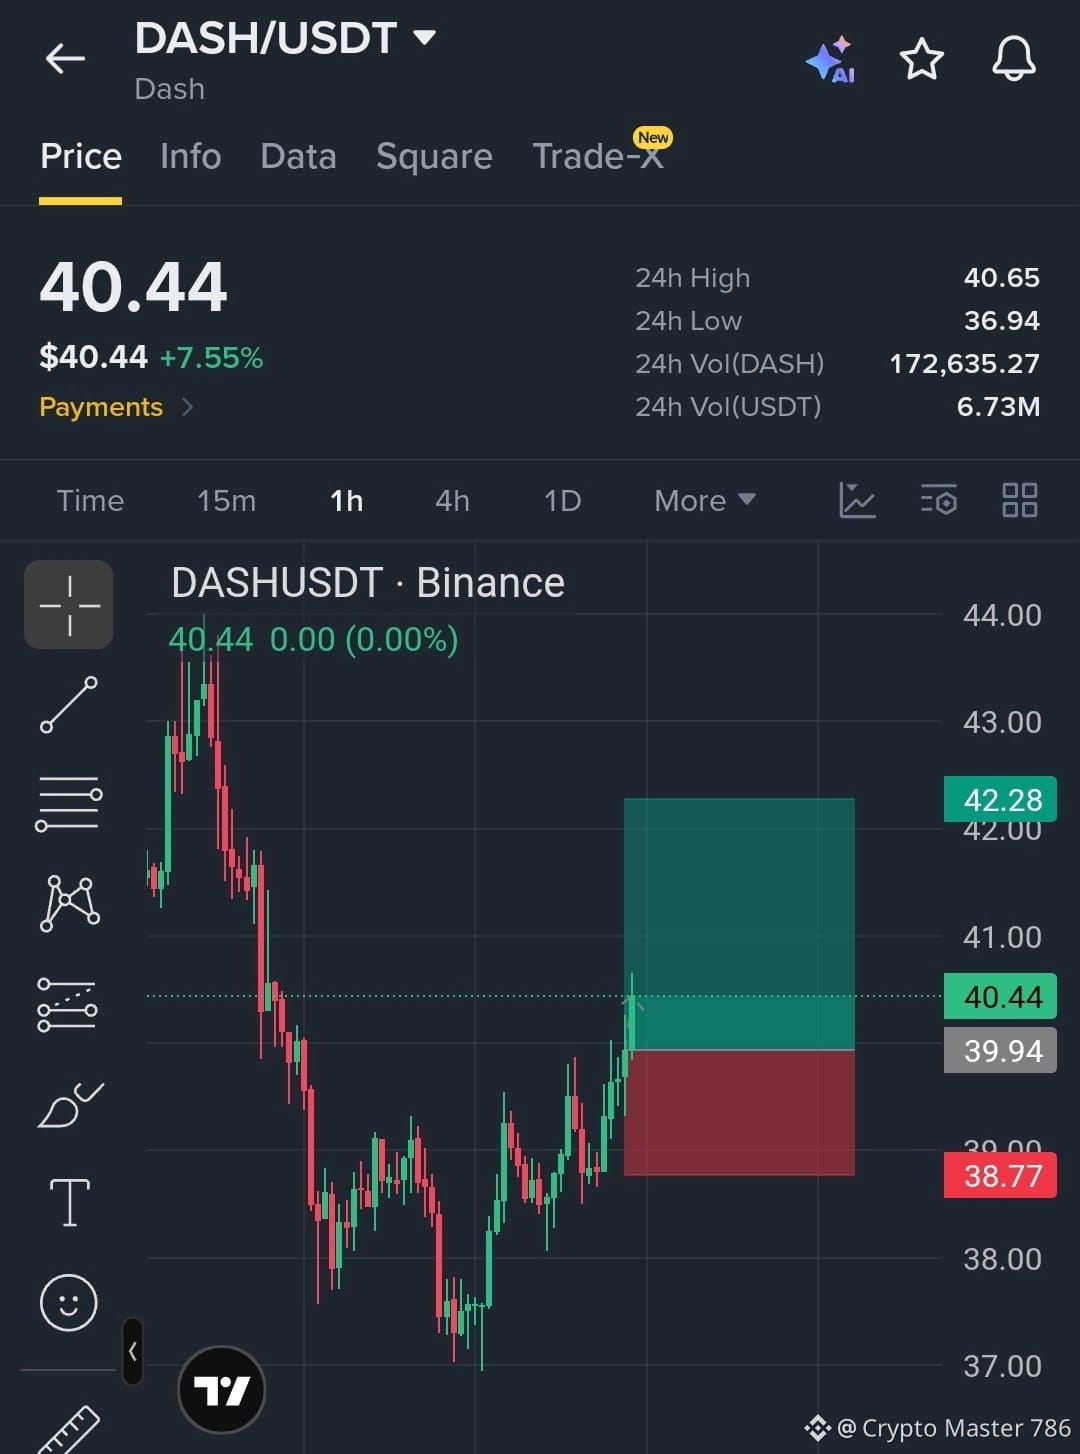
Task: Click the +7.55% change percentage
Action: pos(211,358)
